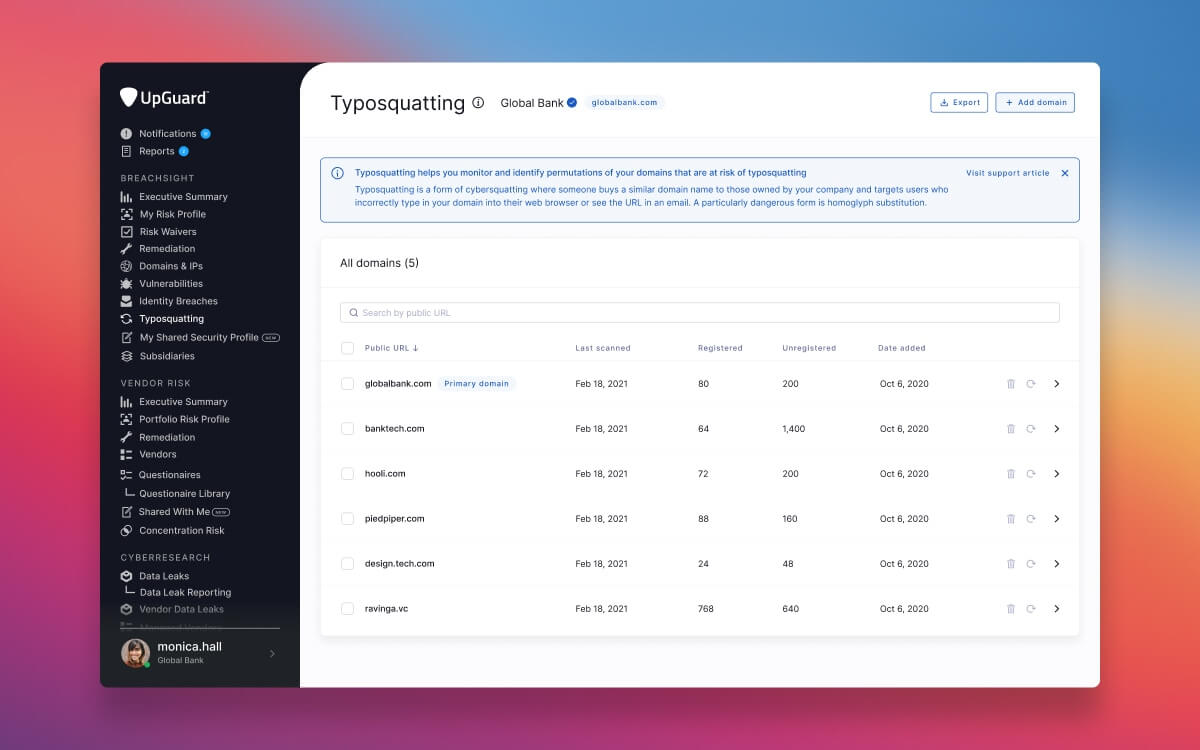
Task: Rescan banktech.com using its refresh icon
Action: tap(1031, 429)
